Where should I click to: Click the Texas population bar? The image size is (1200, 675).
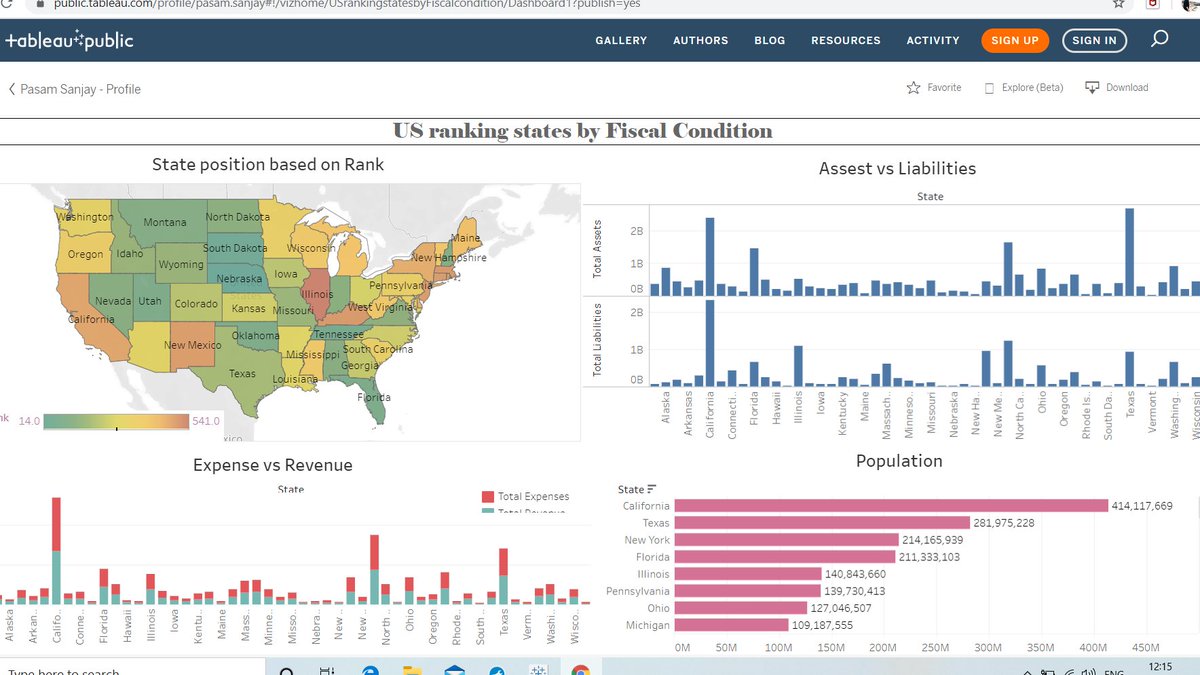(822, 523)
